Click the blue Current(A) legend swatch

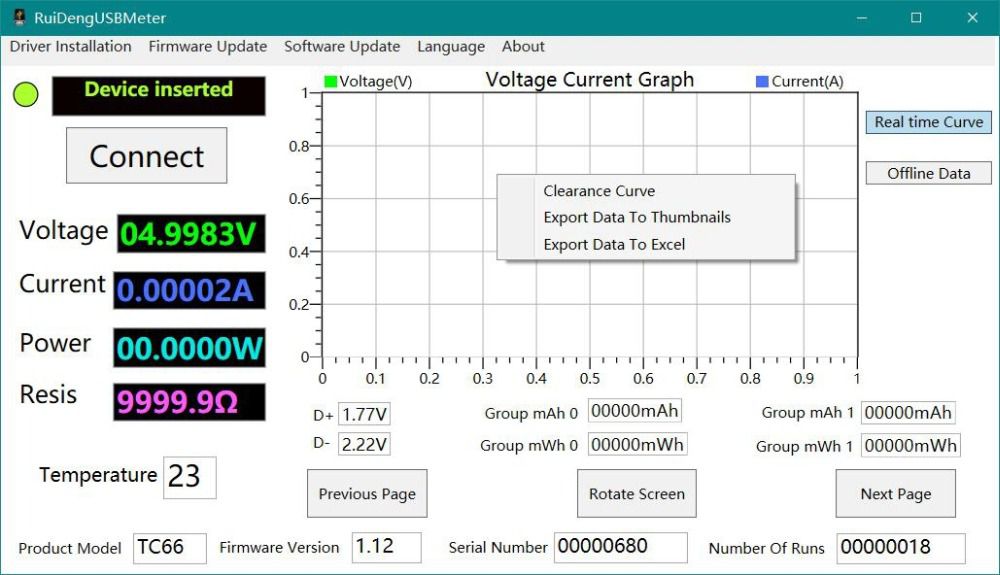[762, 82]
